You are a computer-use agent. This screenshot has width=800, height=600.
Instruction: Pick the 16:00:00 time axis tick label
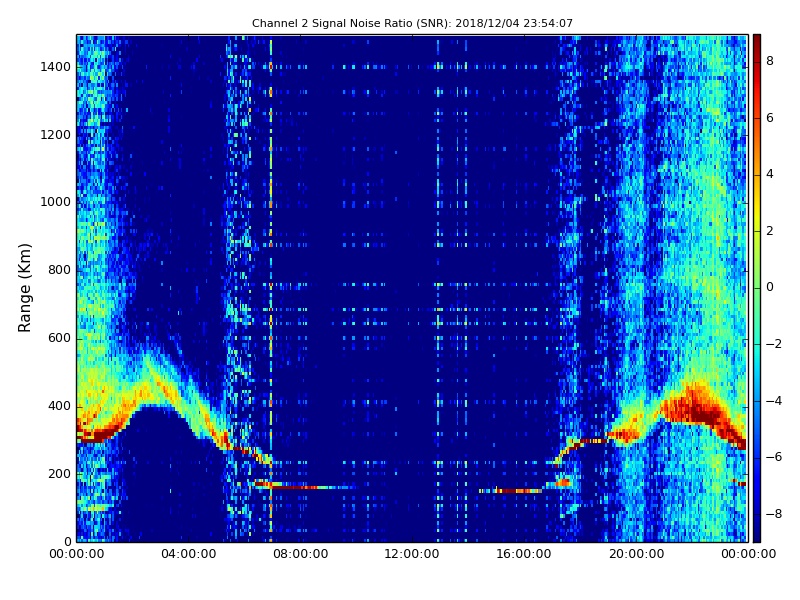tap(524, 554)
